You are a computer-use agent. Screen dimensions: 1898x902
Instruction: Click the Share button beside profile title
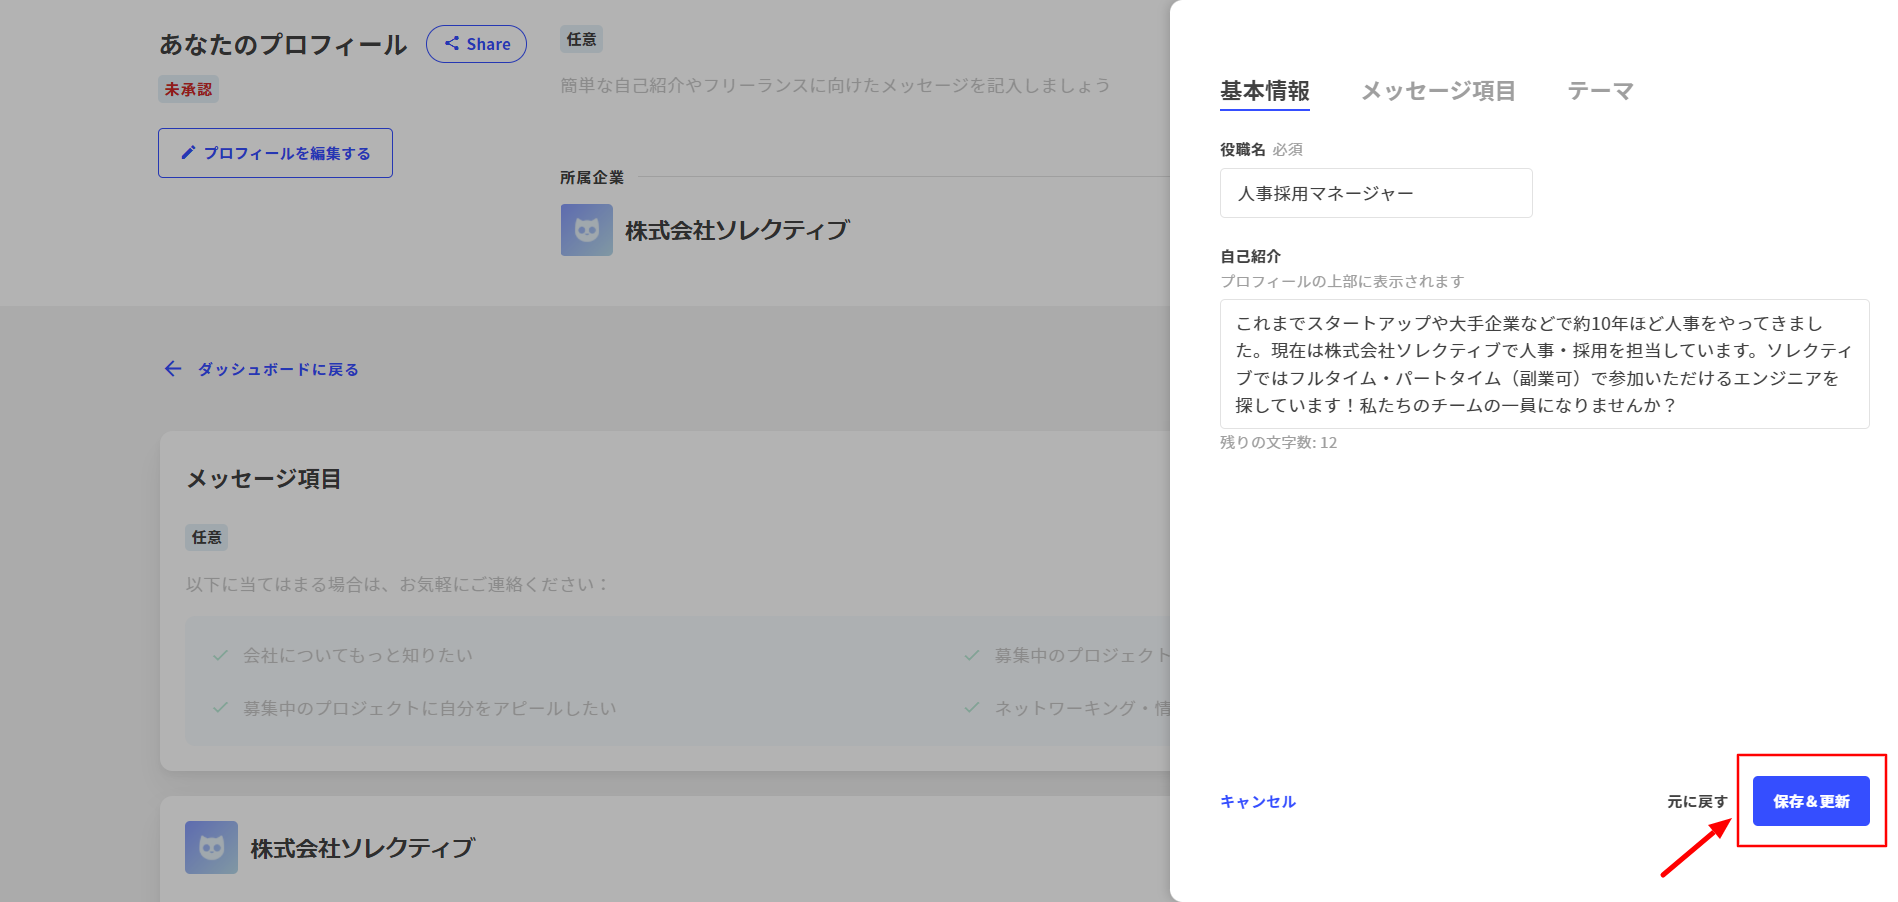(476, 44)
